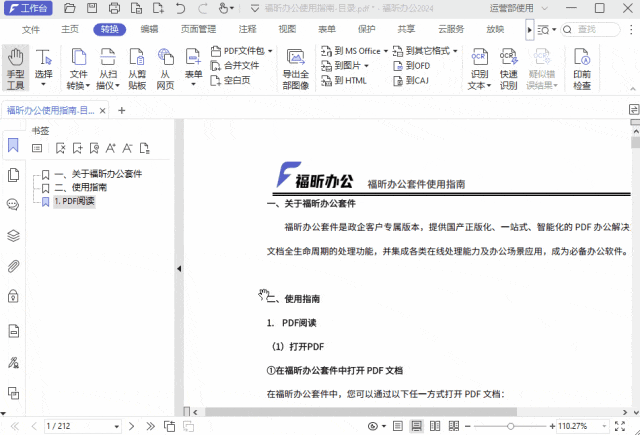Click the 到CAJ export button

click(x=411, y=80)
